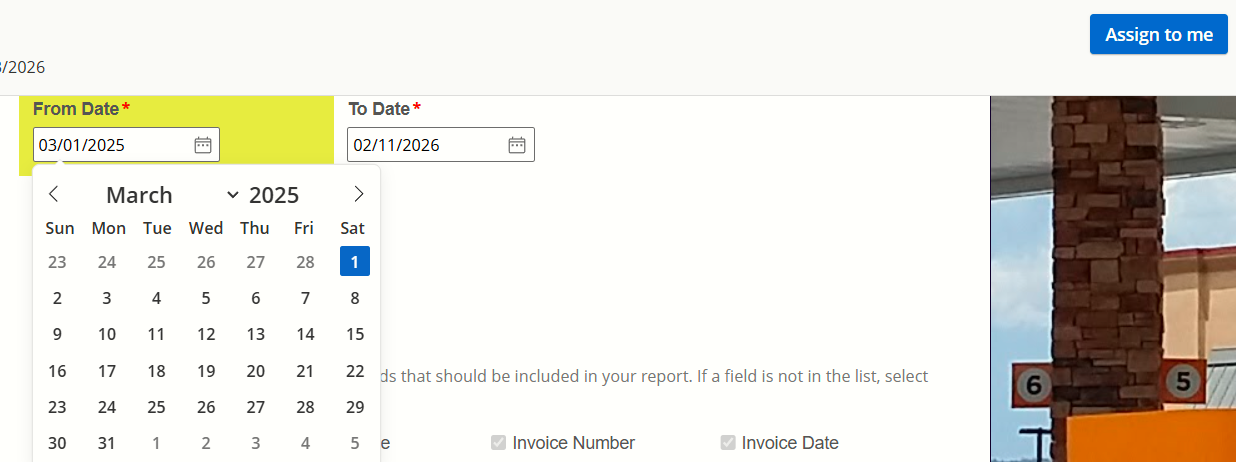Toggle the Invoice Number checkbox
The height and width of the screenshot is (462, 1236).
pos(498,443)
